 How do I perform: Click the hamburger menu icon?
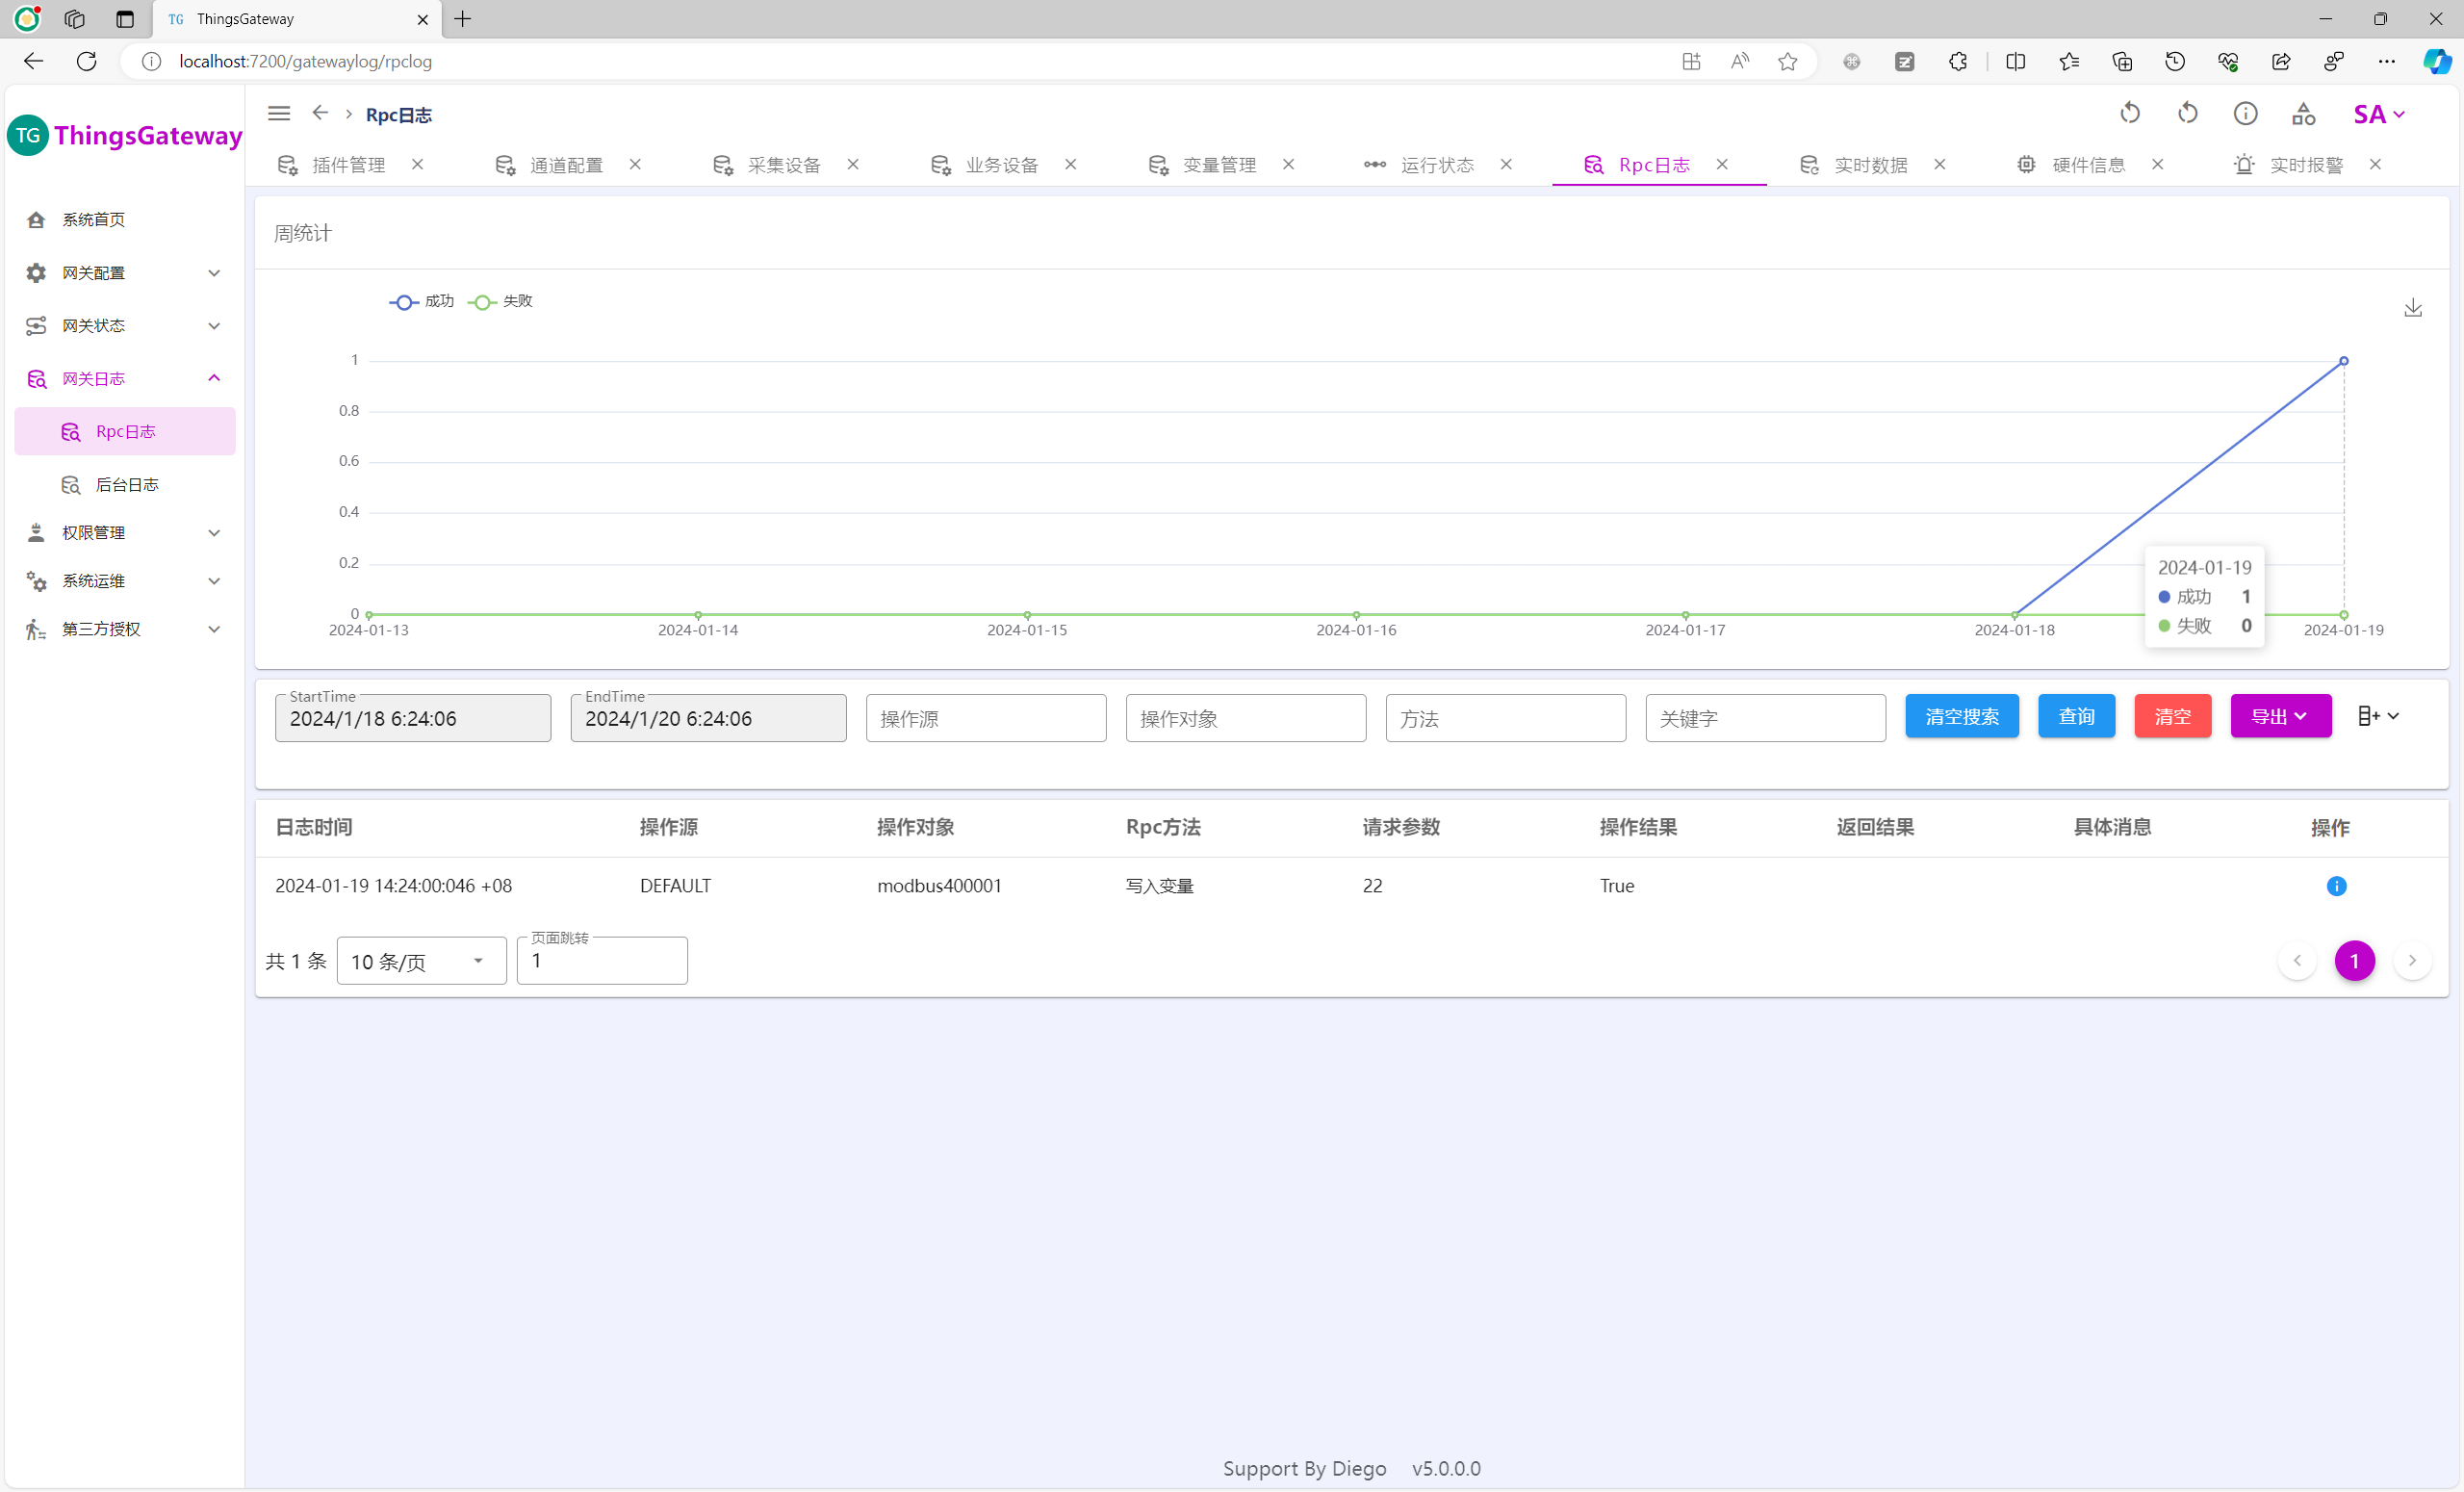(279, 114)
